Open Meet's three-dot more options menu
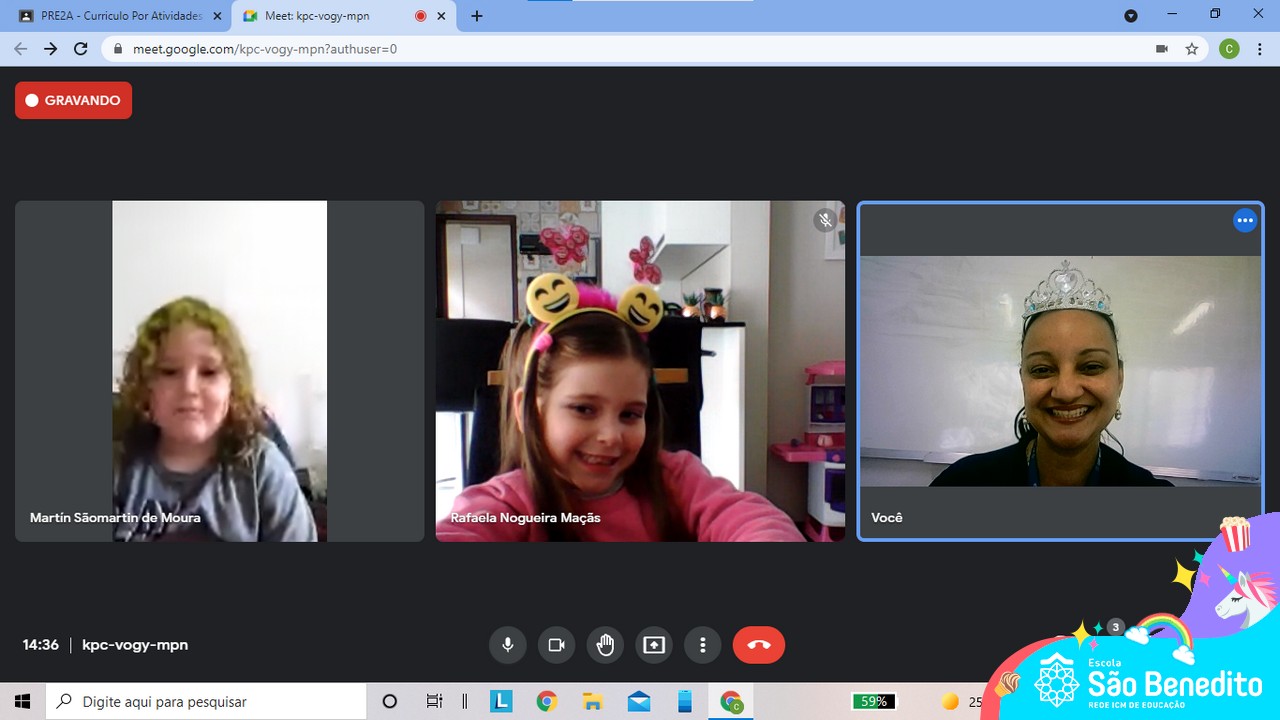Image resolution: width=1280 pixels, height=720 pixels. [x=703, y=645]
